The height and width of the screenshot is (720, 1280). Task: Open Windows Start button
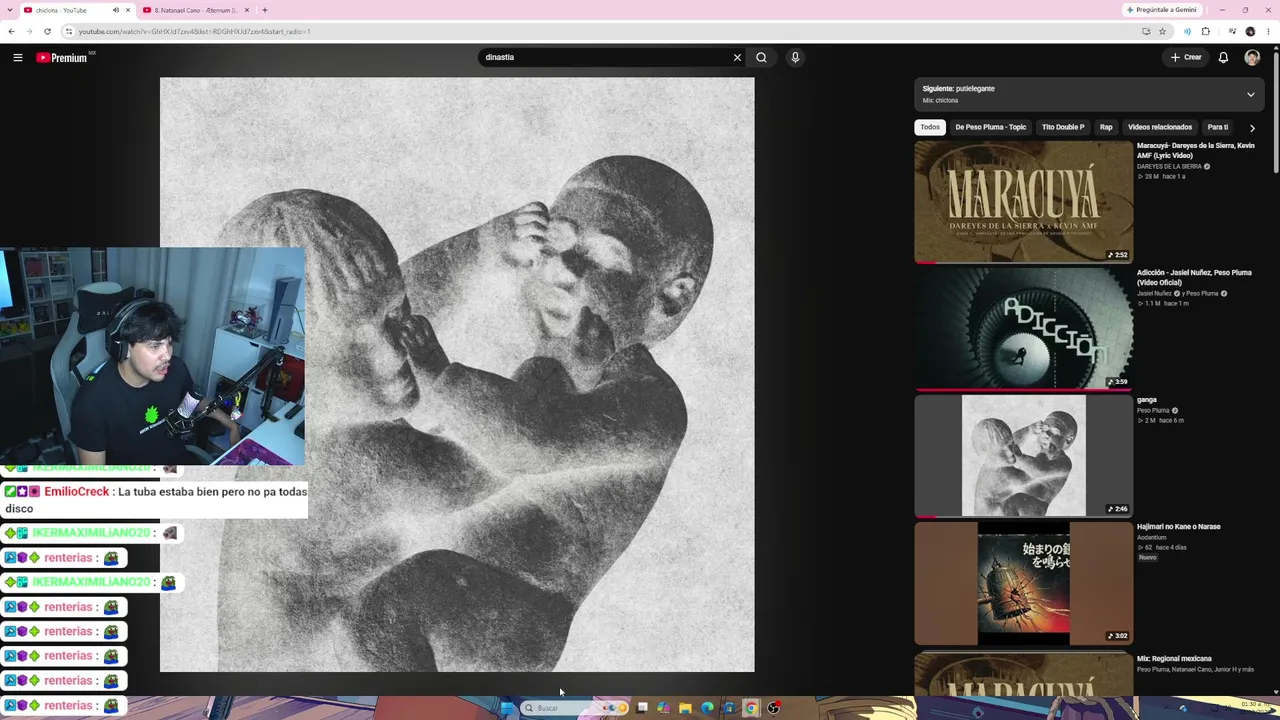[x=507, y=708]
